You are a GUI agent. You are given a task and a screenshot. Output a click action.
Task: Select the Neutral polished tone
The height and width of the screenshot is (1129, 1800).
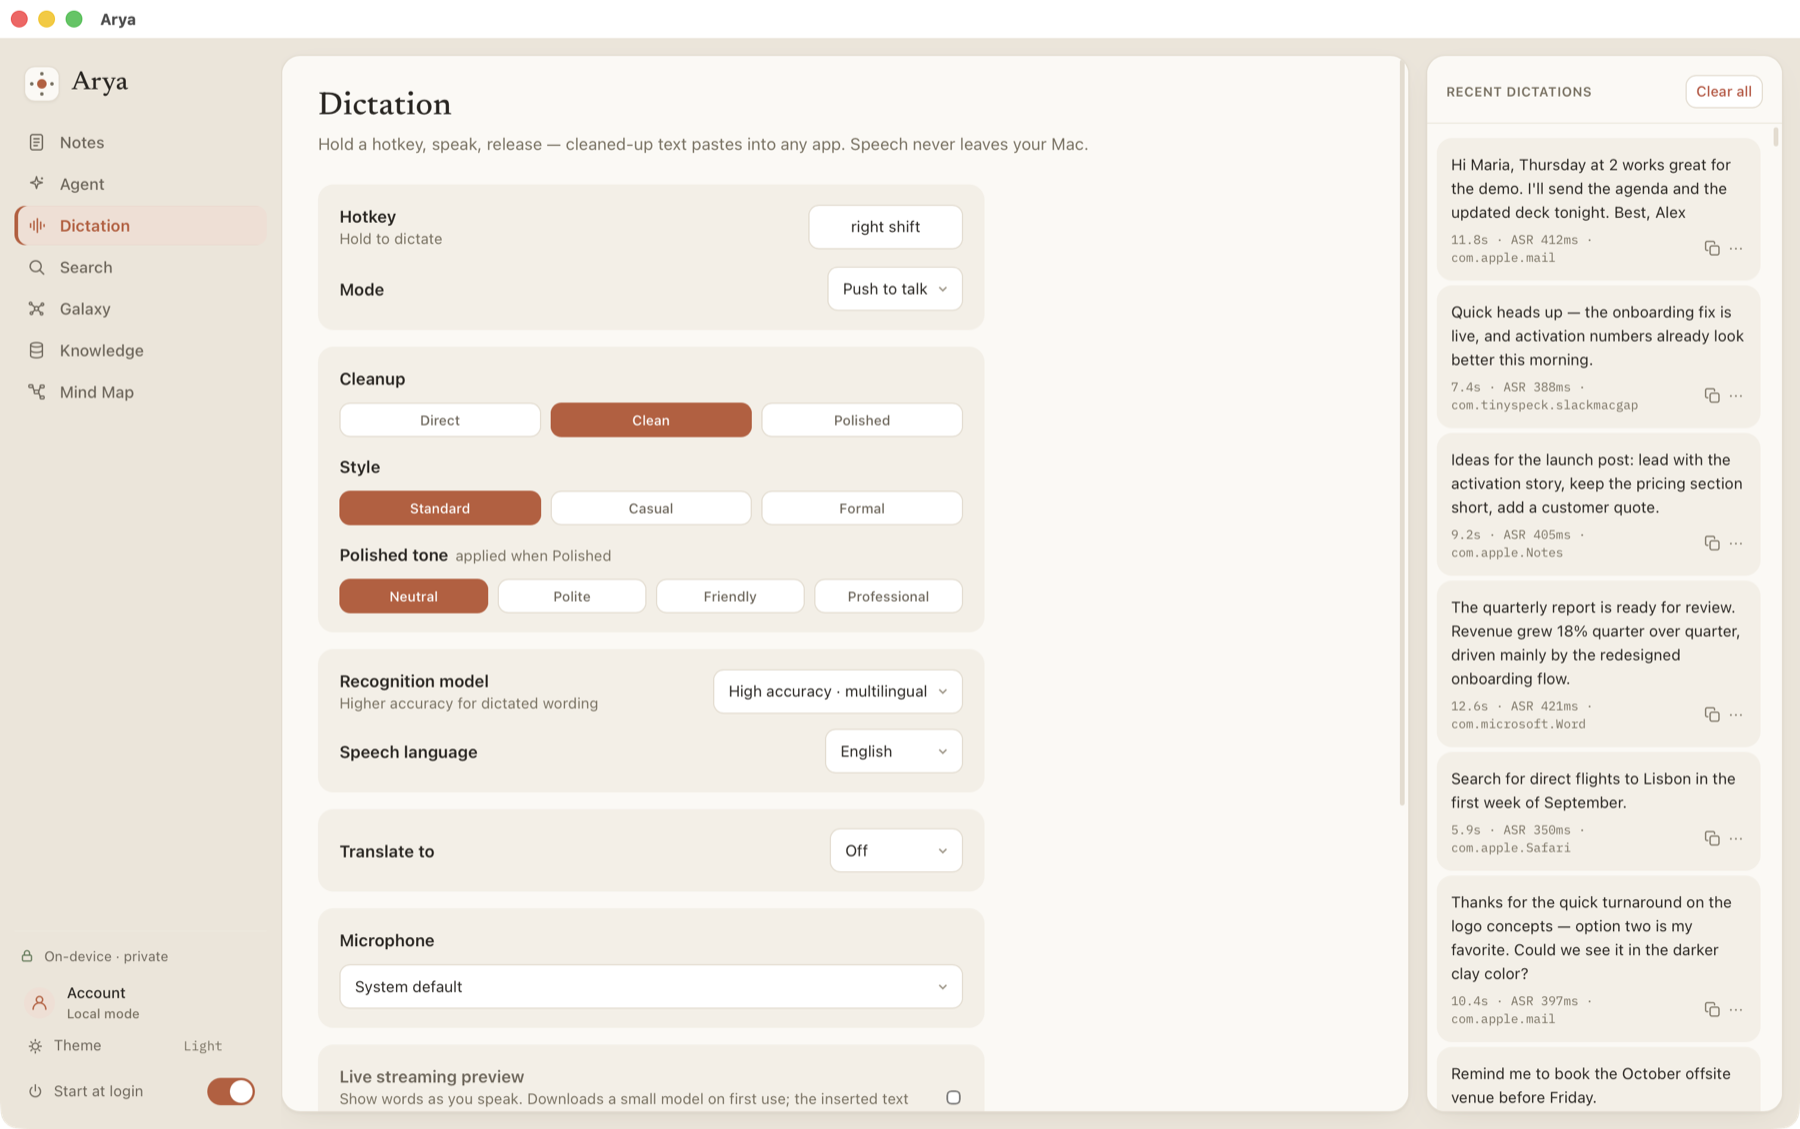(x=414, y=596)
